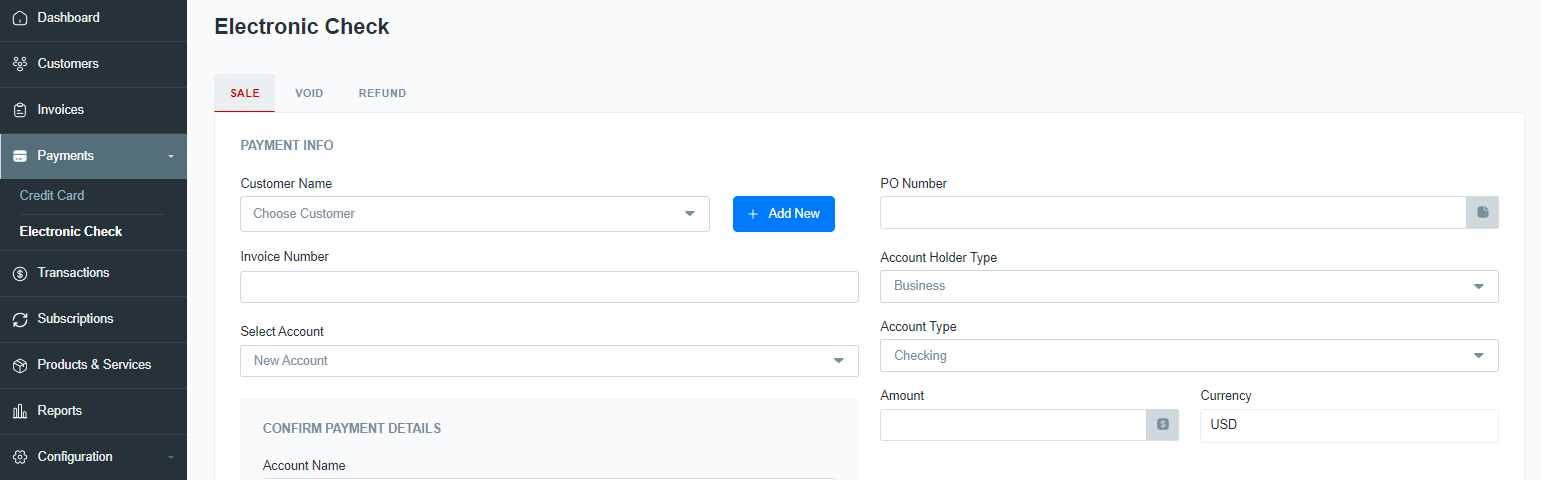Switch to the REFUND tab
The image size is (1541, 480).
point(382,93)
